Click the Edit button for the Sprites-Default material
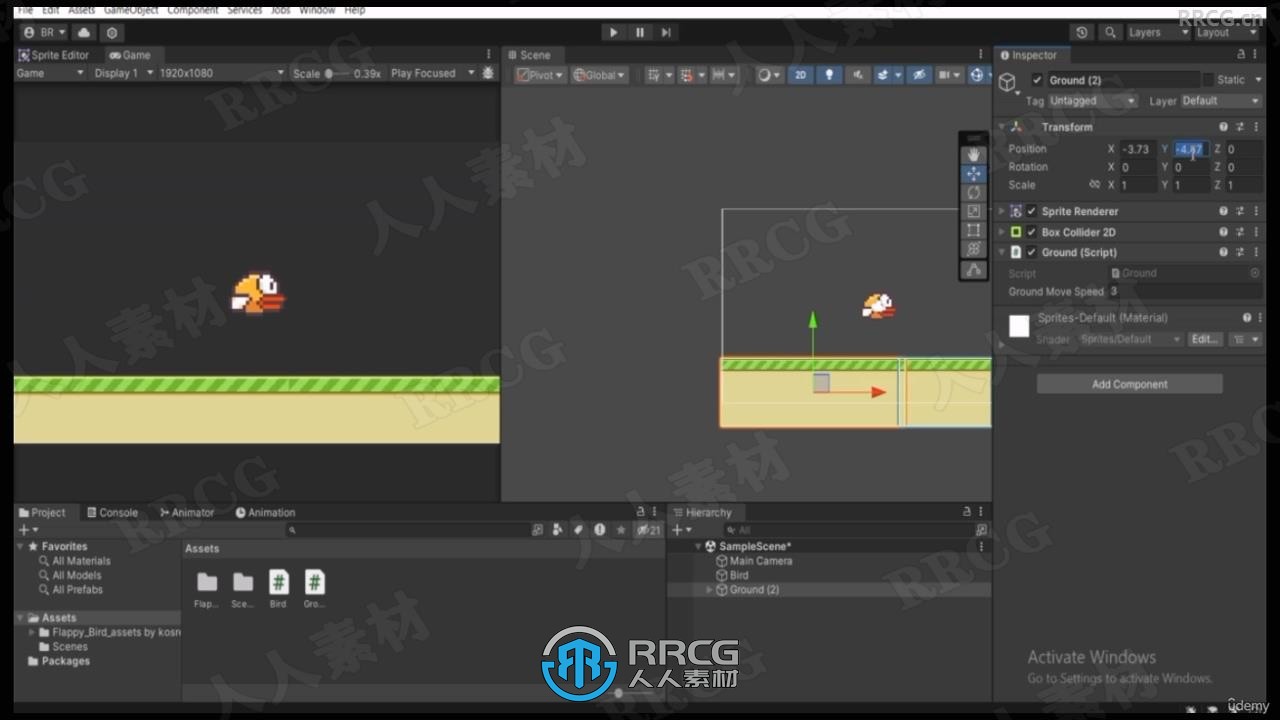 pos(1205,339)
